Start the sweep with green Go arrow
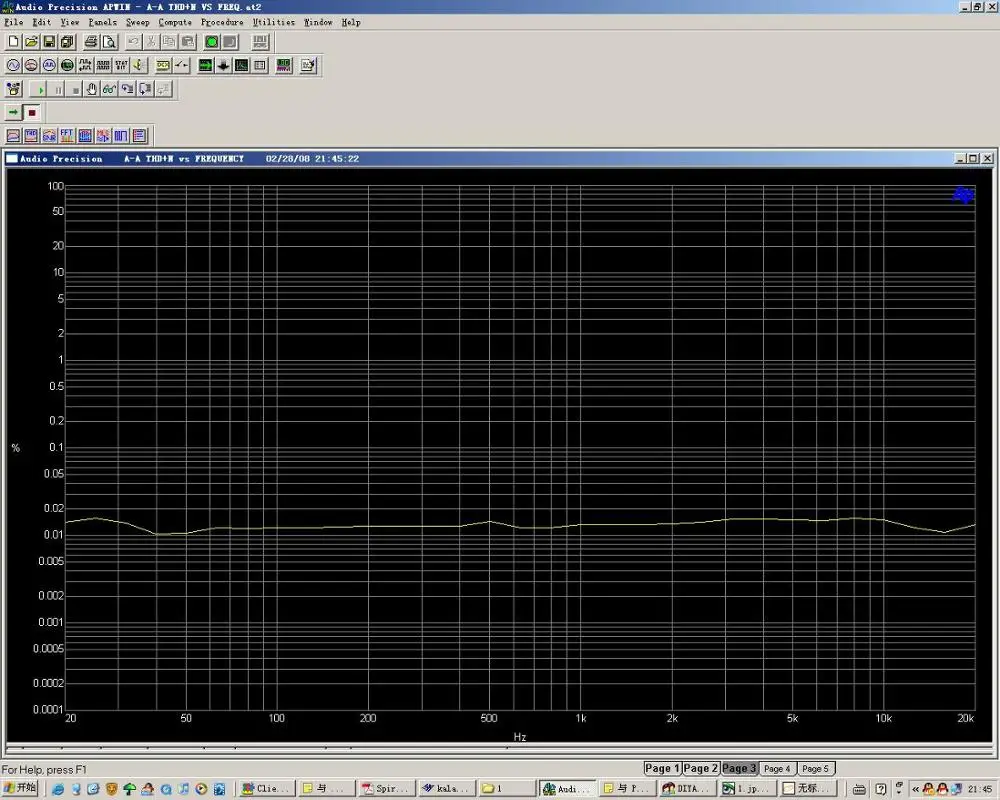The width and height of the screenshot is (1000, 800). click(x=13, y=112)
